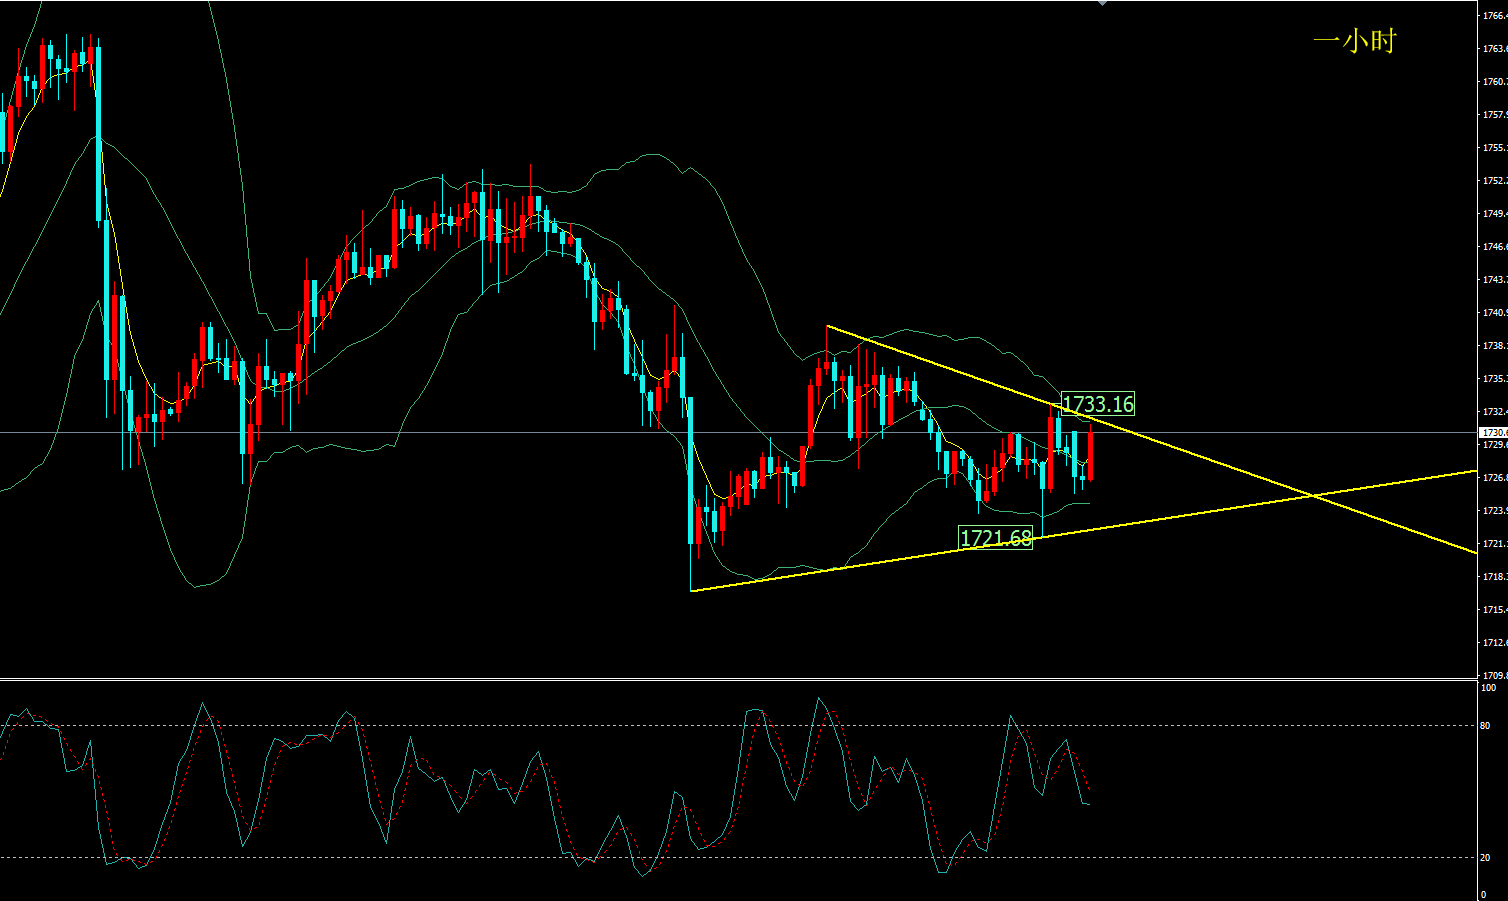The image size is (1508, 901).
Task: Click the bottom price label 1709 on axis
Action: point(1493,675)
